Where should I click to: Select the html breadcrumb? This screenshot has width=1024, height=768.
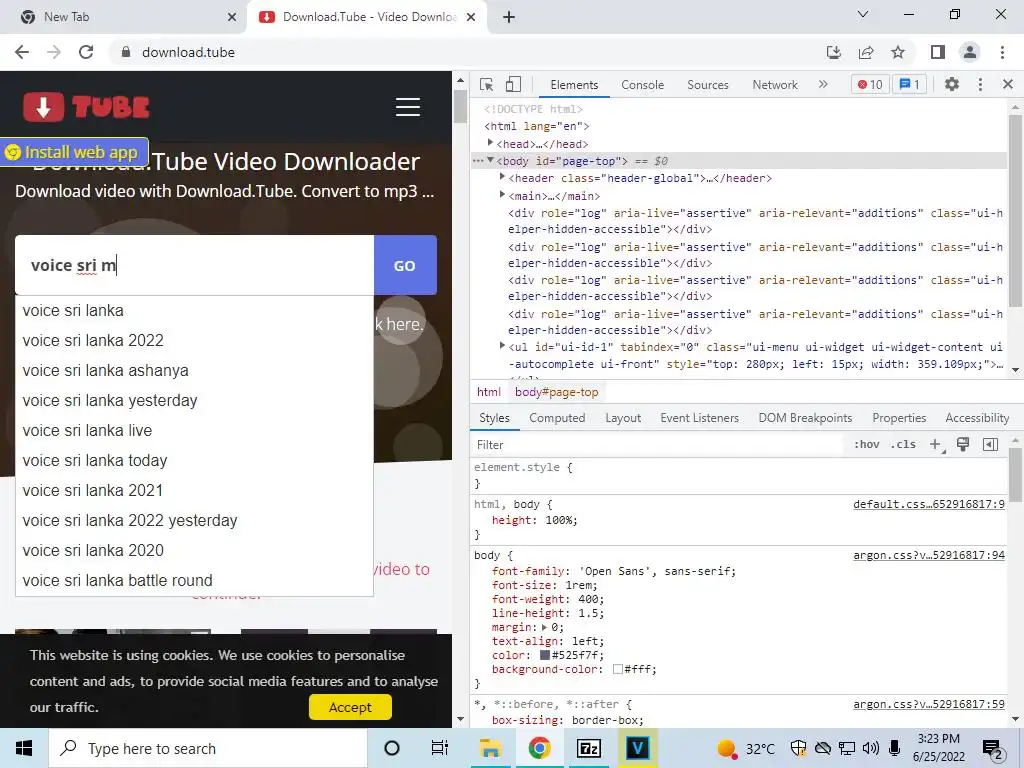(488, 392)
